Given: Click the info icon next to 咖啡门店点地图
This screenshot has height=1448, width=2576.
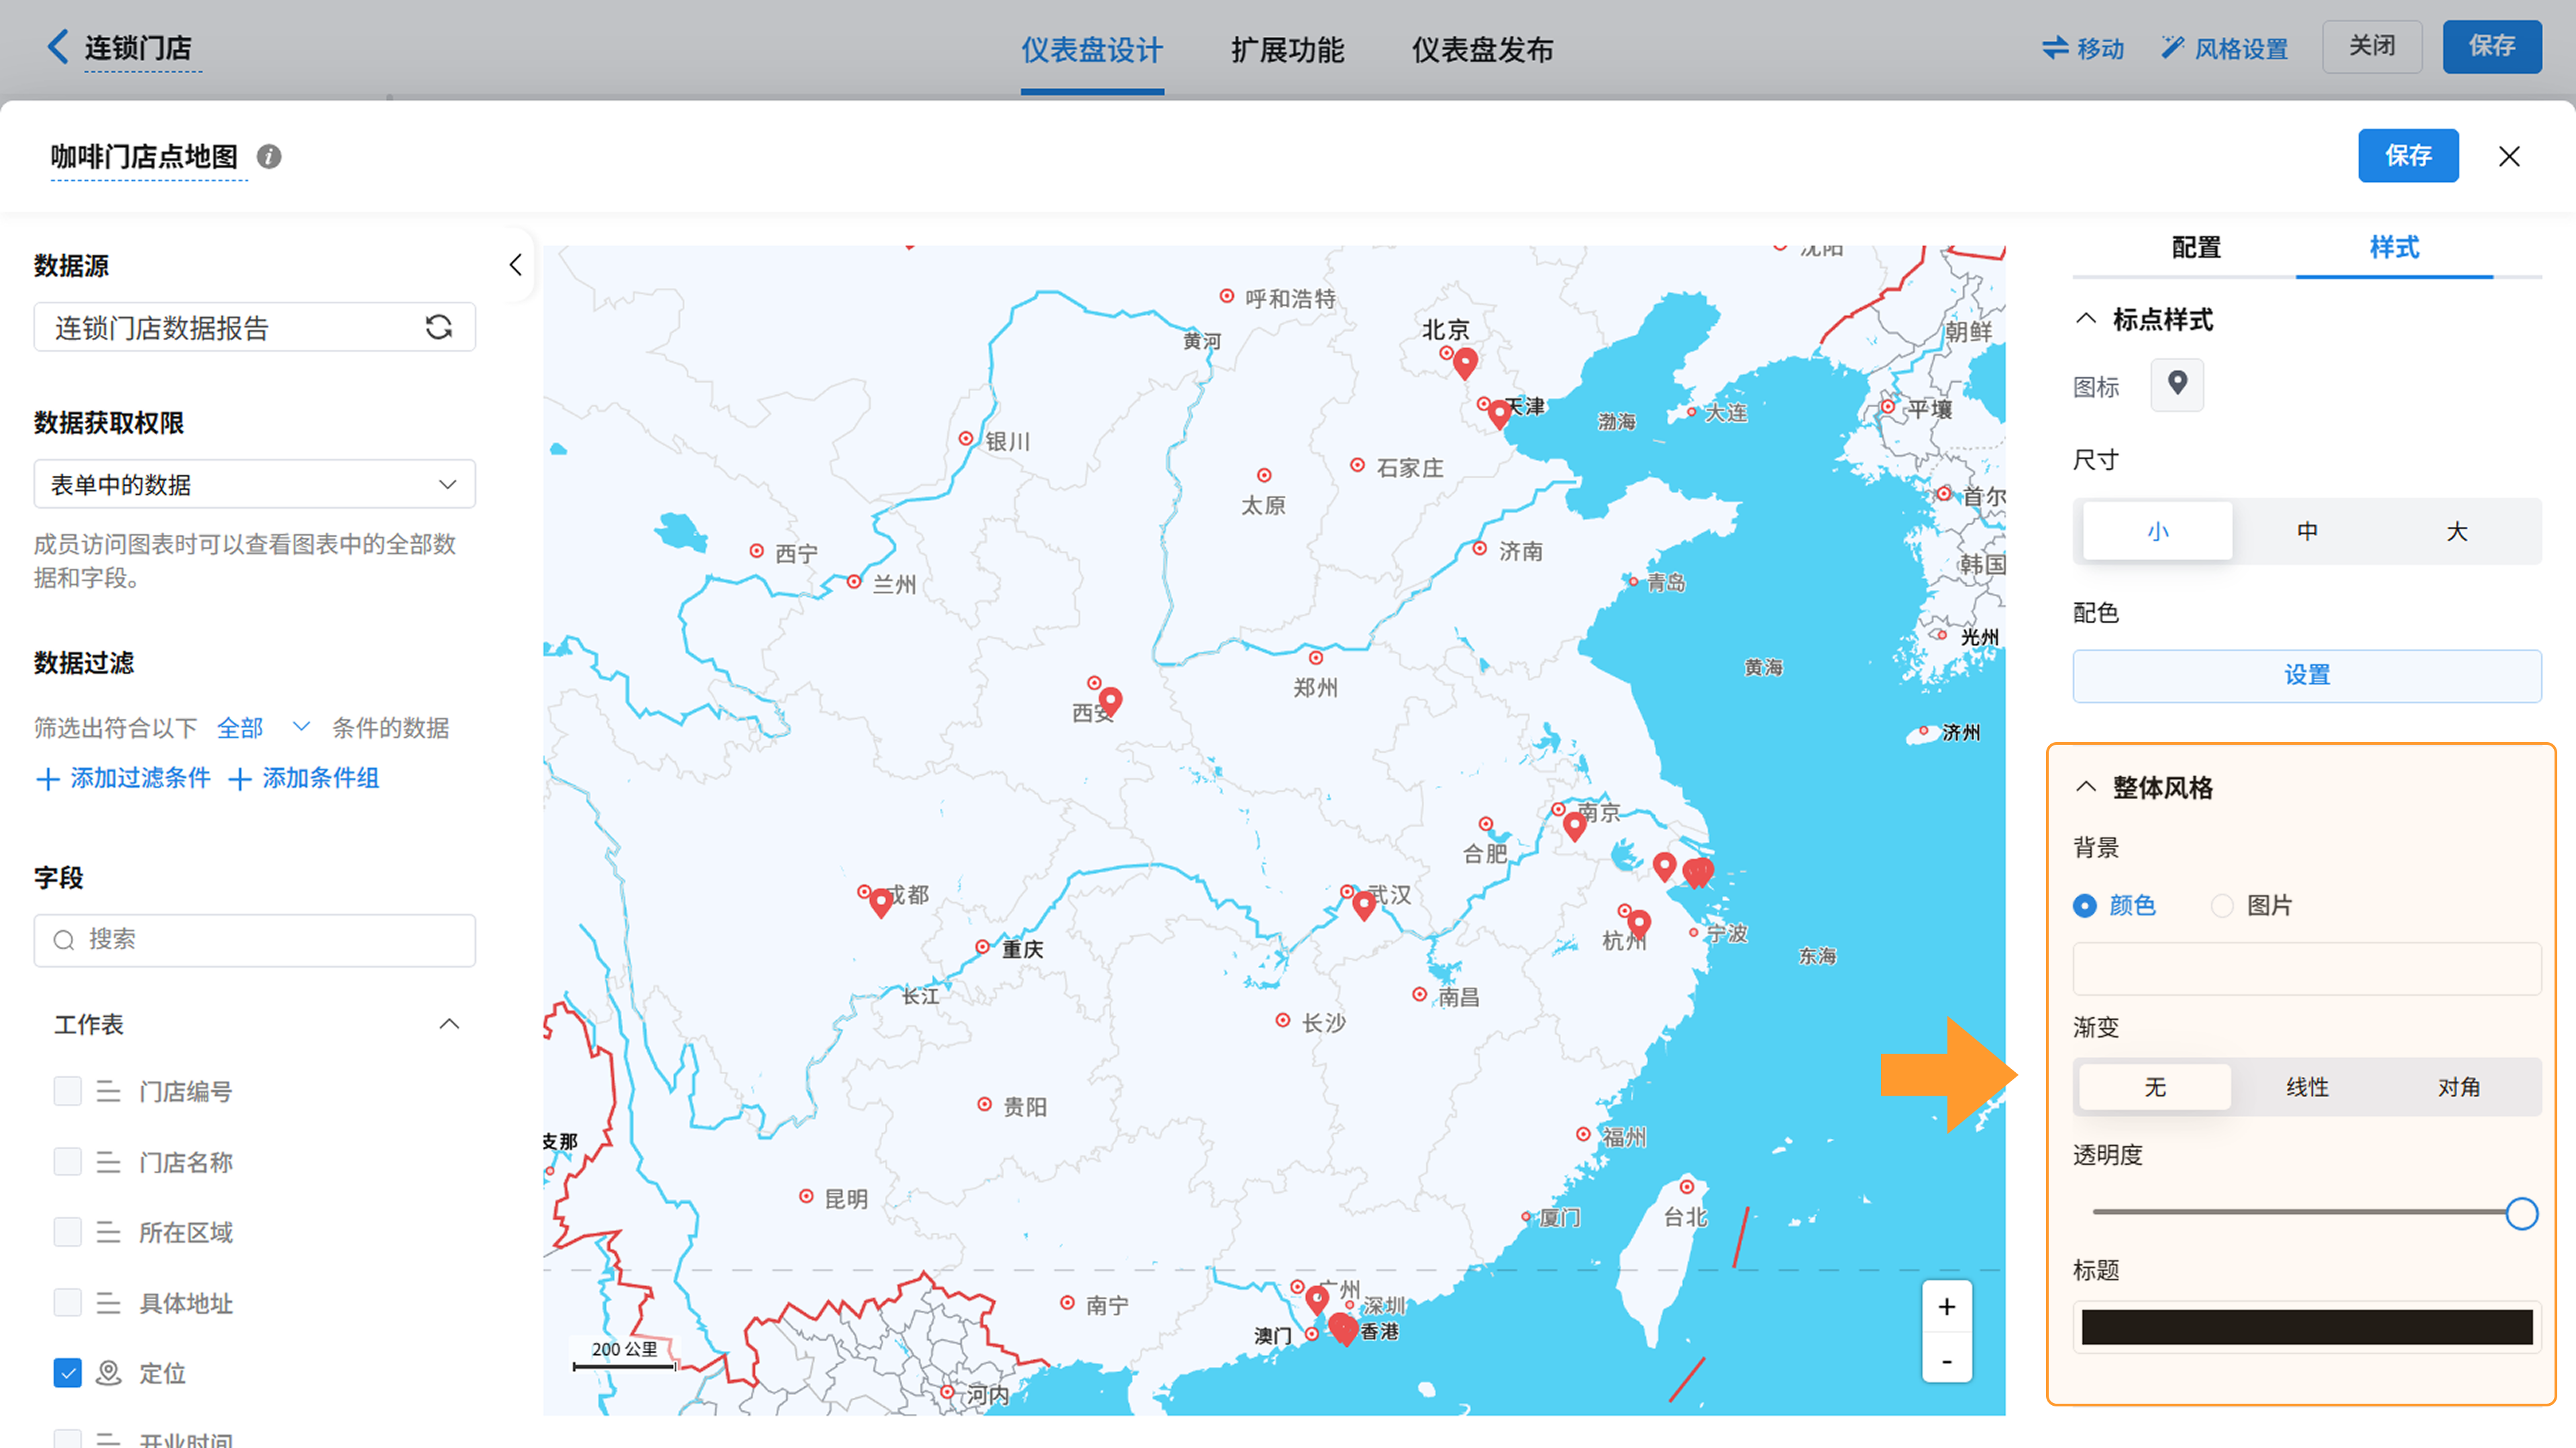Looking at the screenshot, I should [x=269, y=157].
